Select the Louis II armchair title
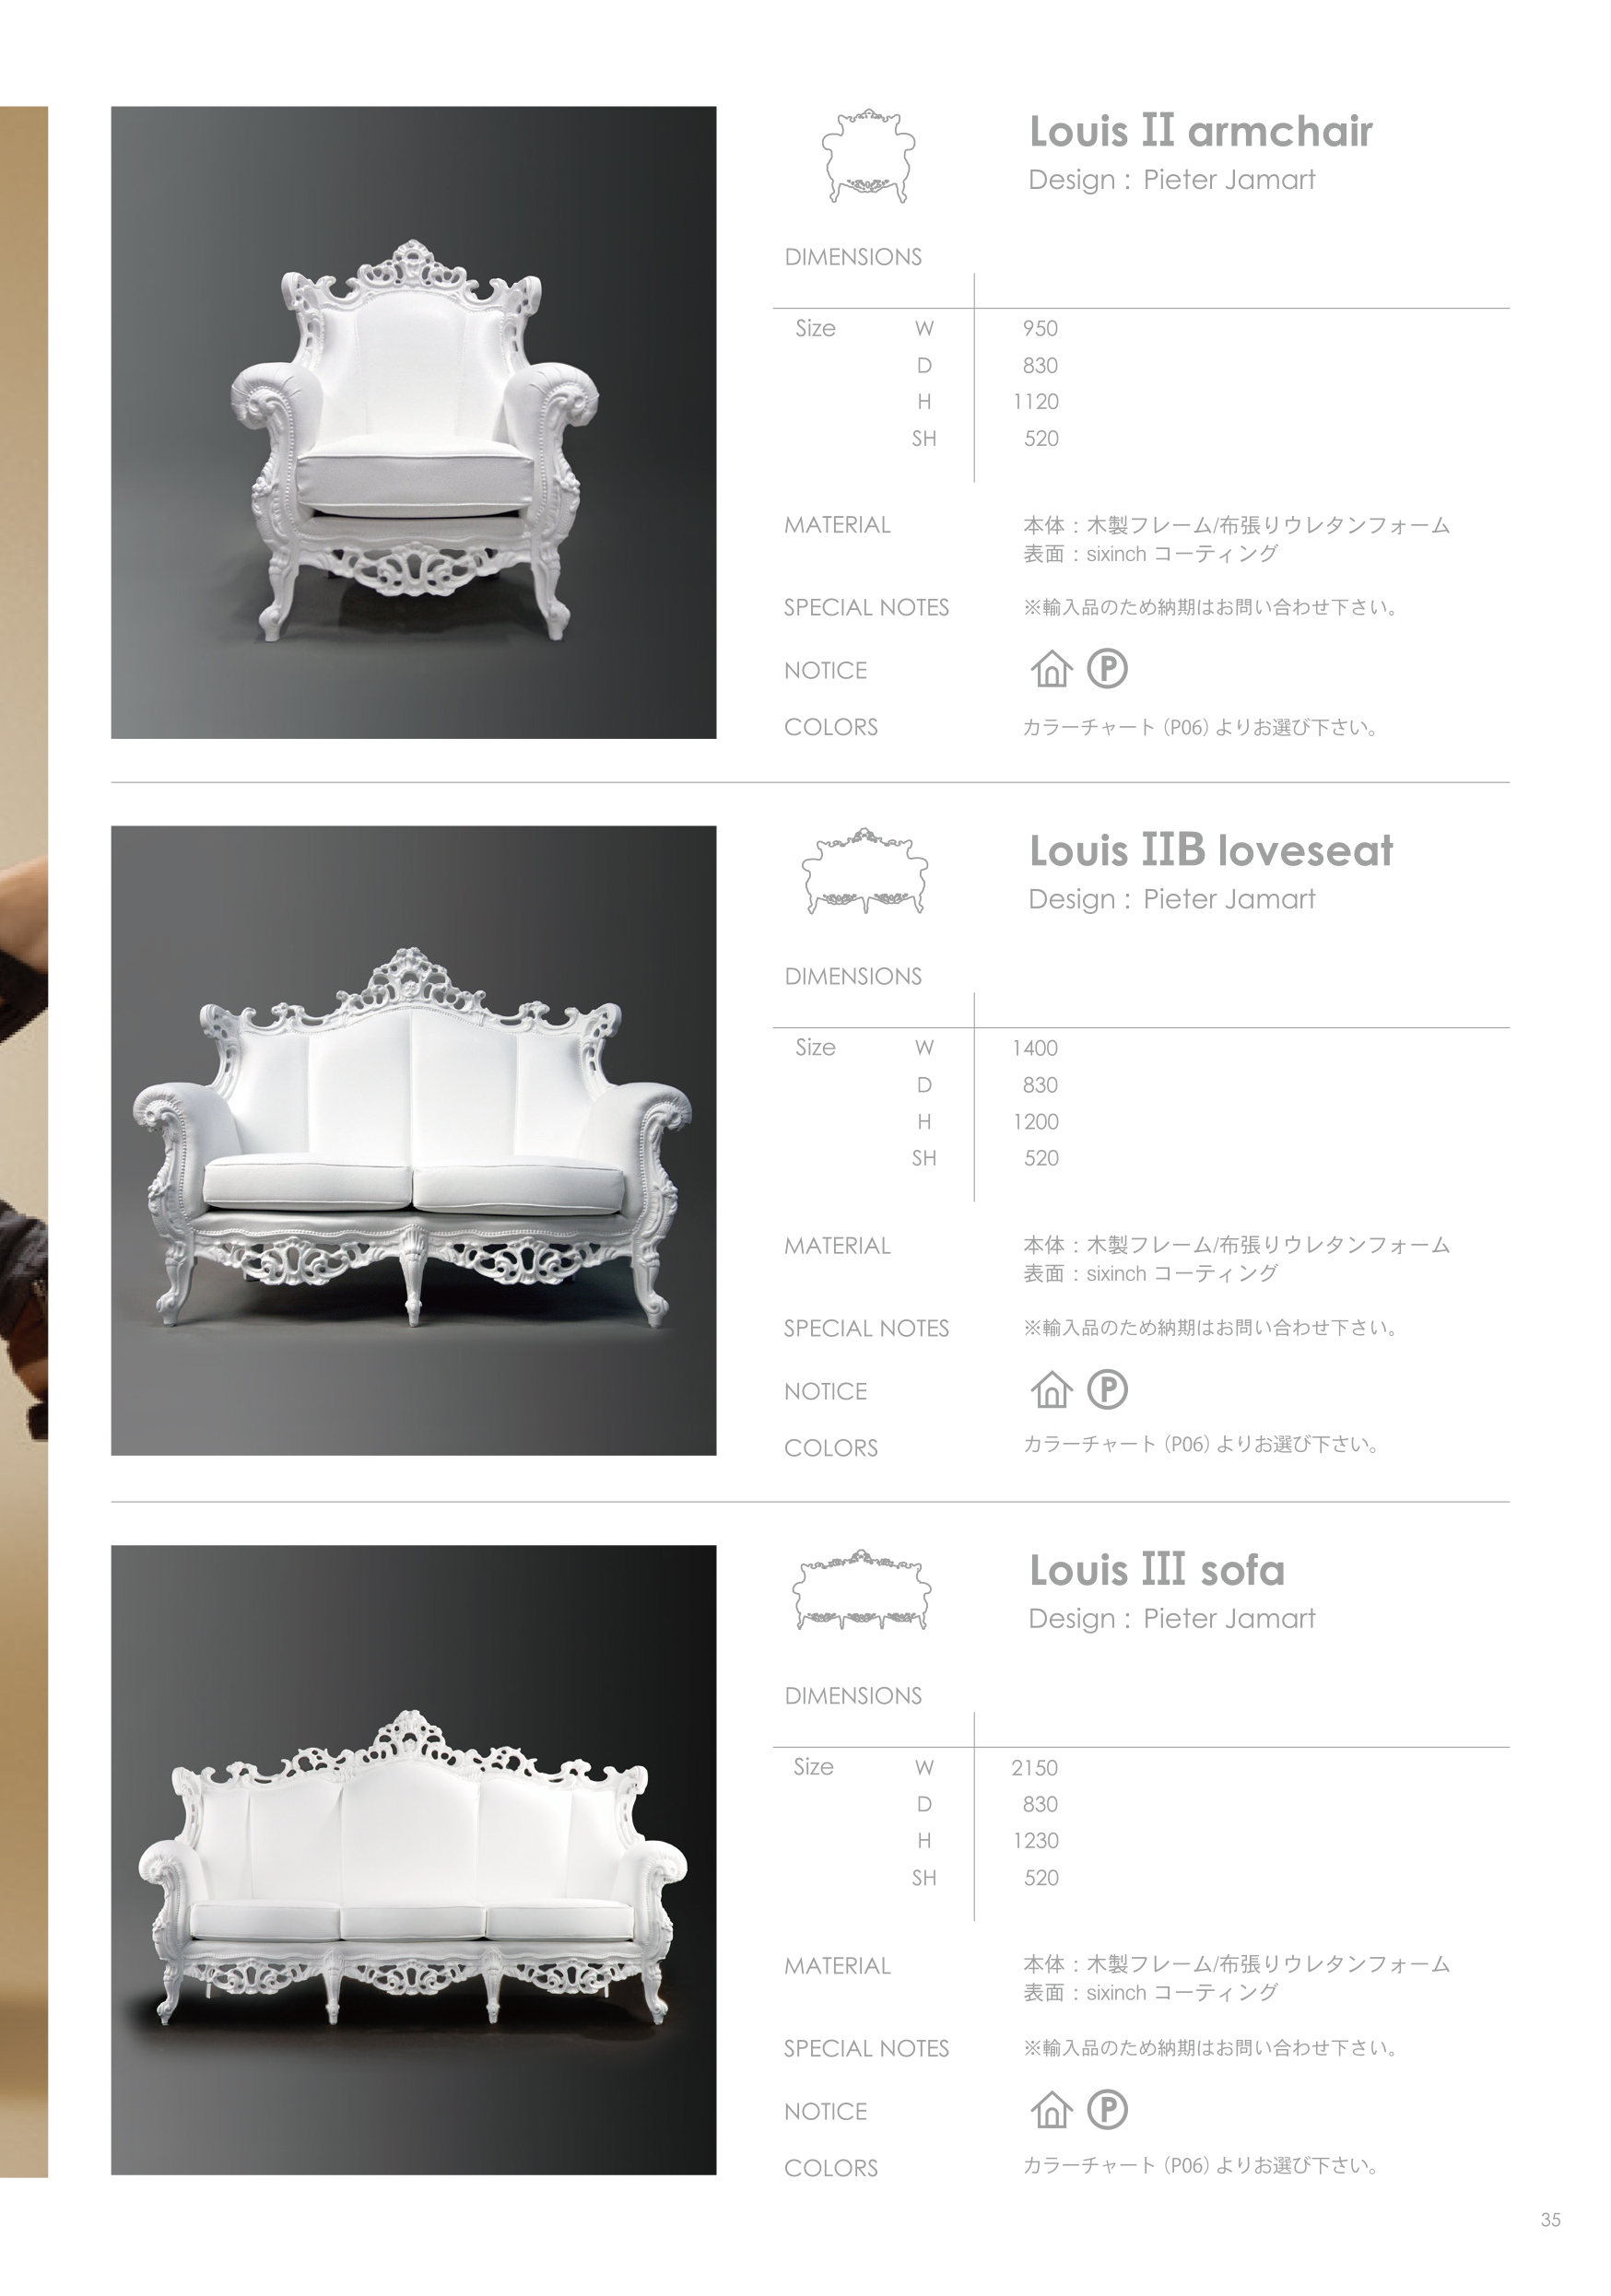This screenshot has width=1611, height=2296. (x=1200, y=131)
